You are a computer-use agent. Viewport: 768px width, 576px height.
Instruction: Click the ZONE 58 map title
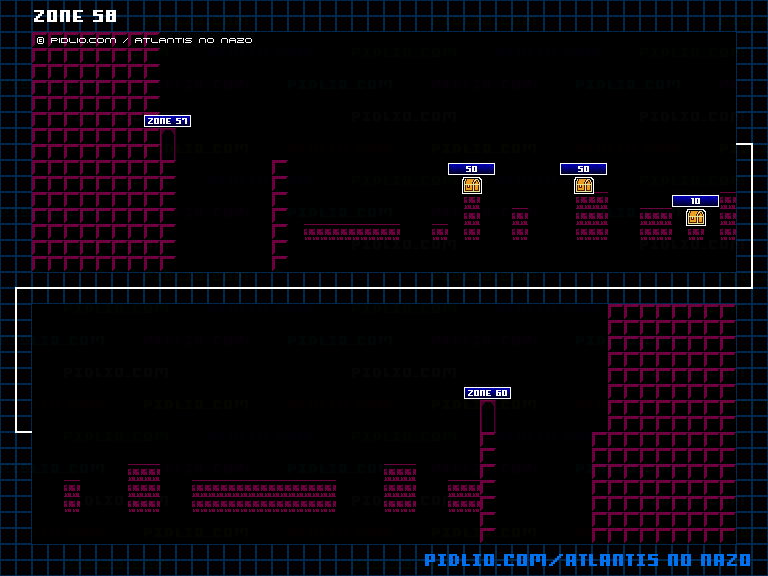[75, 16]
